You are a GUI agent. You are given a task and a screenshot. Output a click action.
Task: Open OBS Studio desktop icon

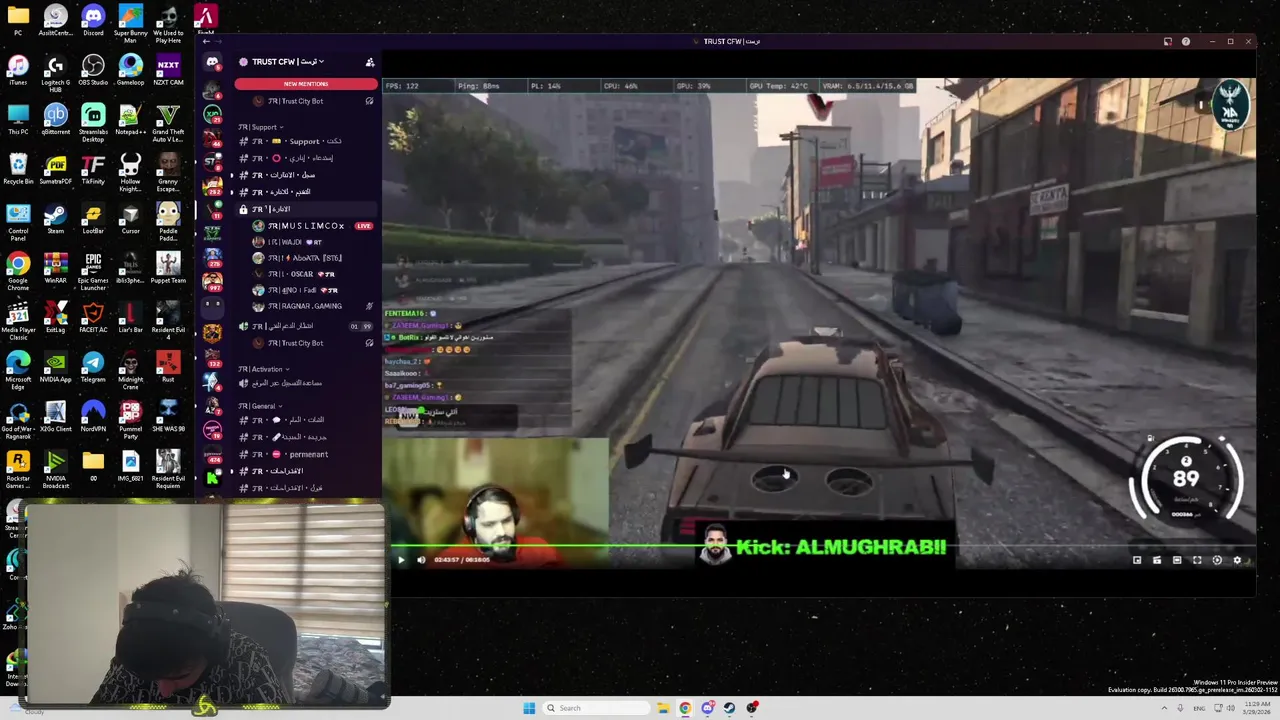tap(93, 70)
